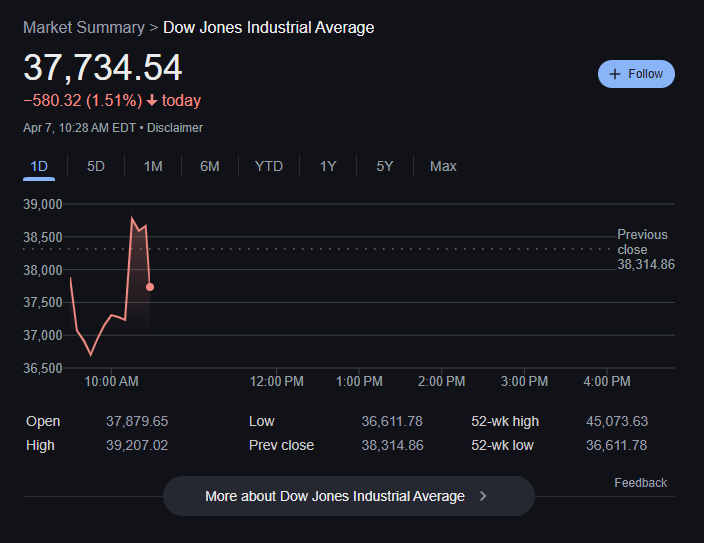
Task: Select the 1D time range tab
Action: point(39,166)
